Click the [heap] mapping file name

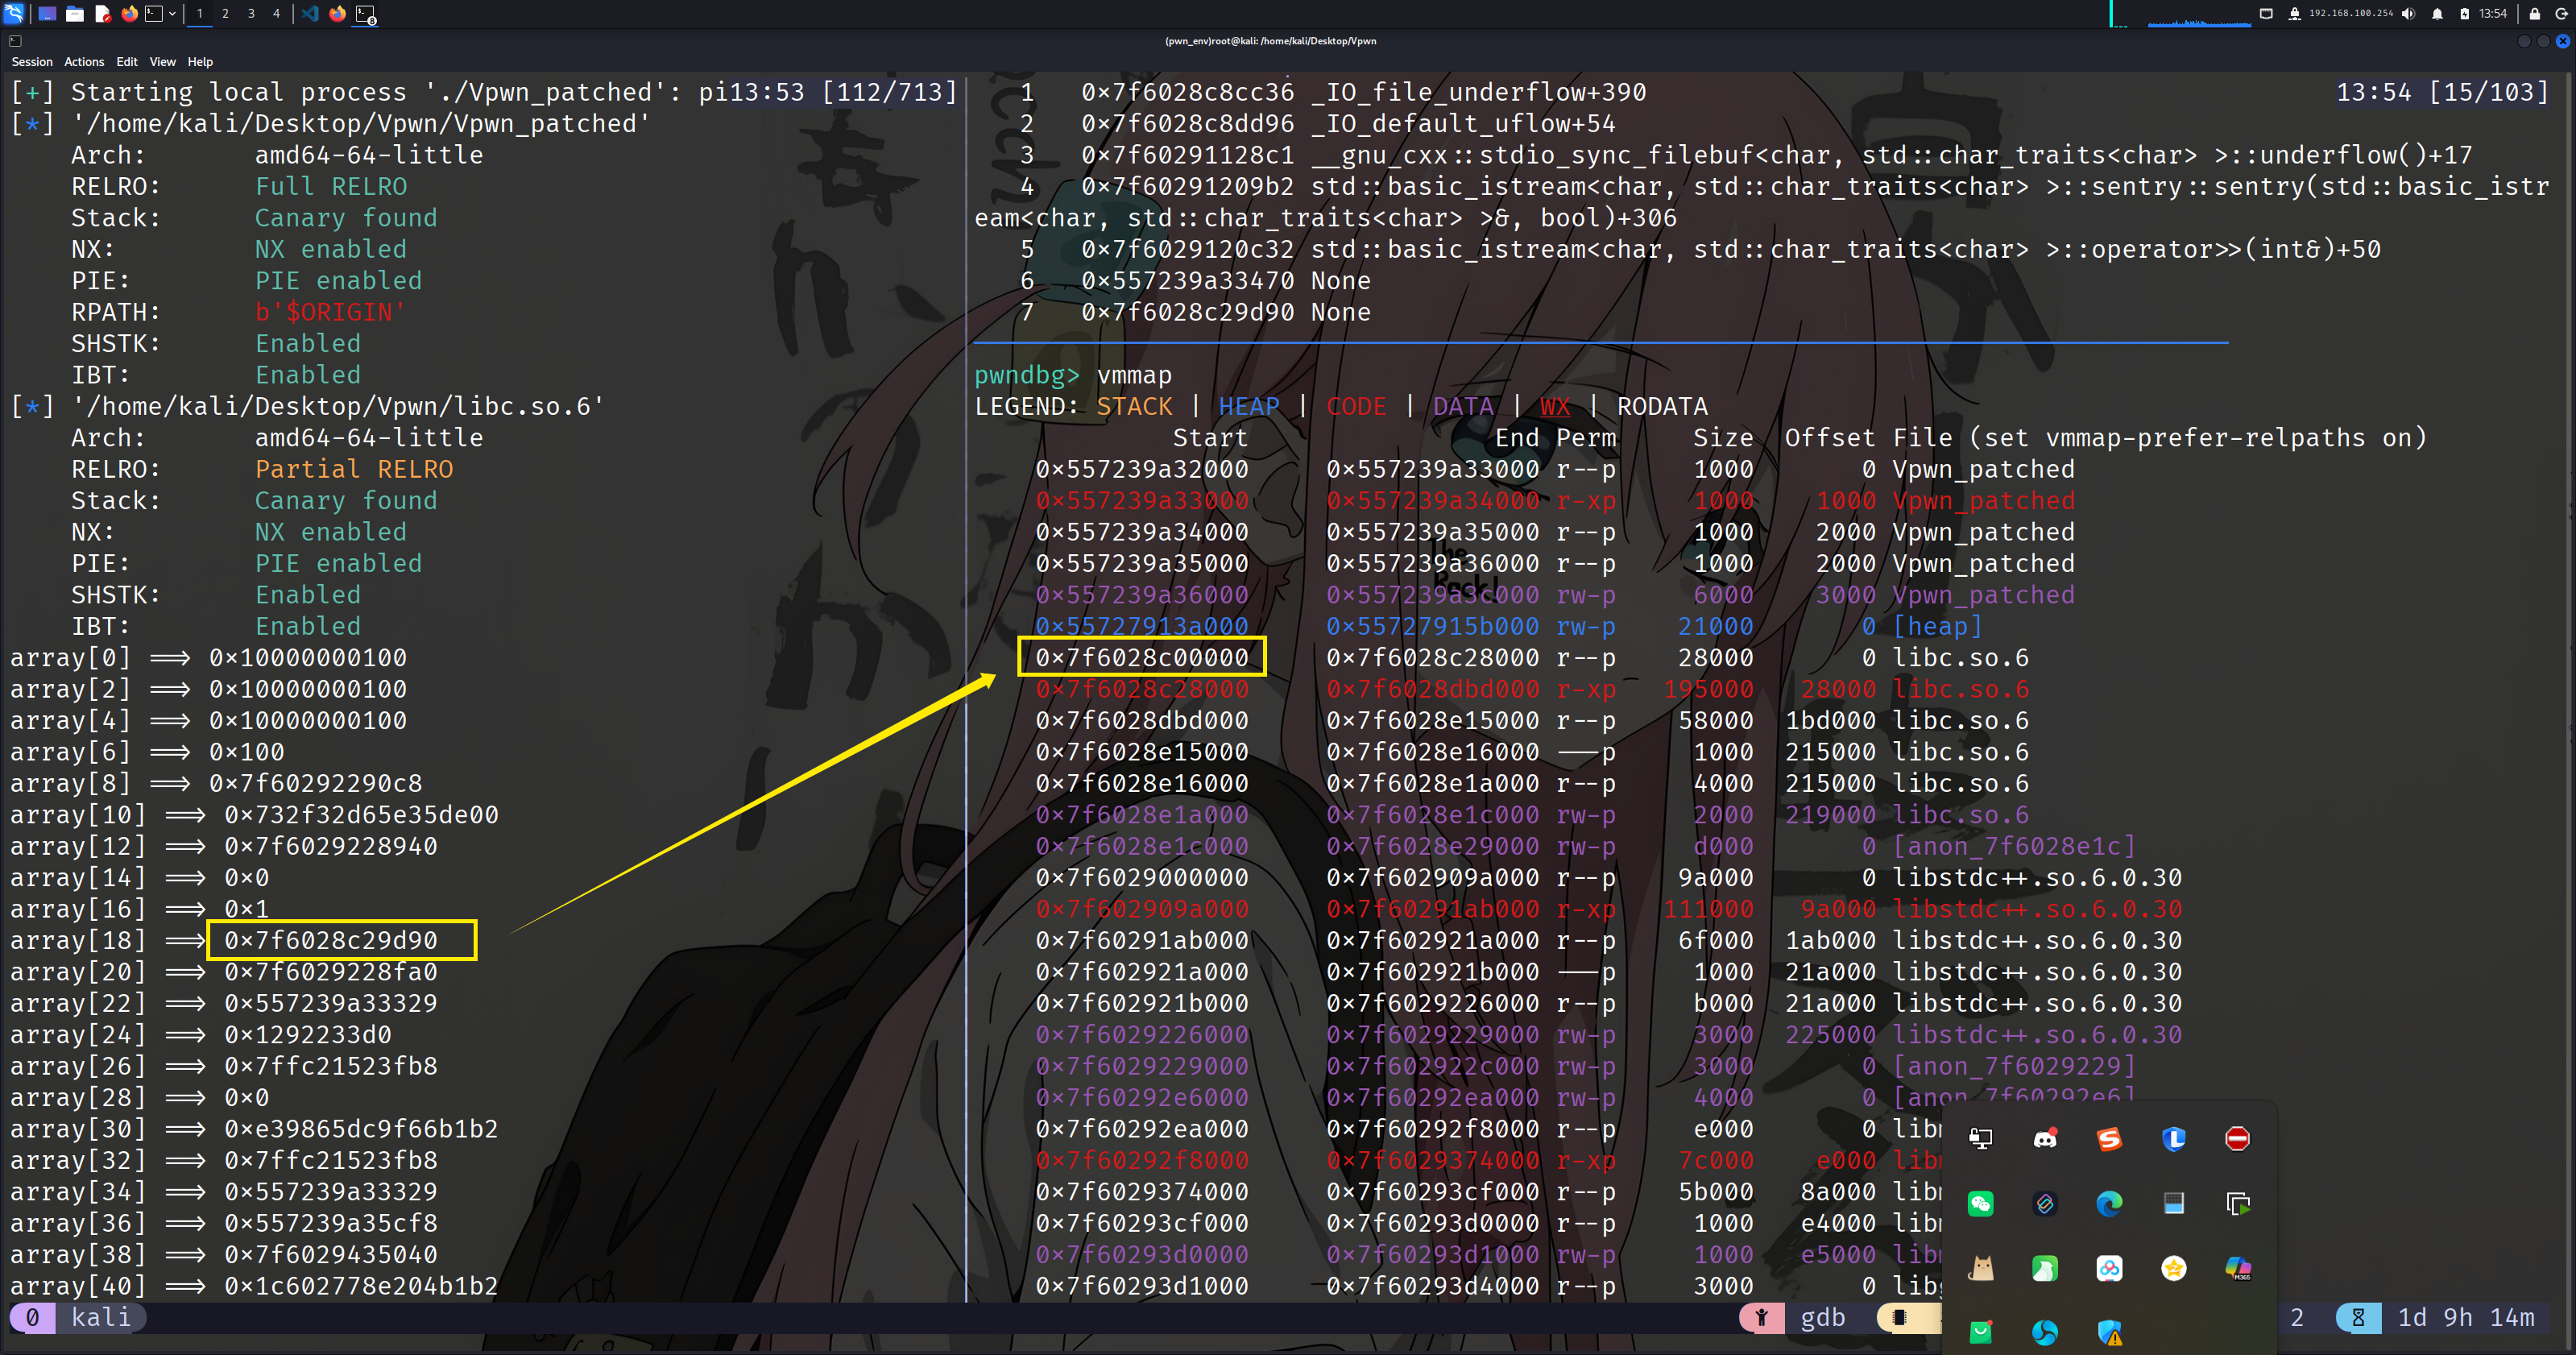1937,626
